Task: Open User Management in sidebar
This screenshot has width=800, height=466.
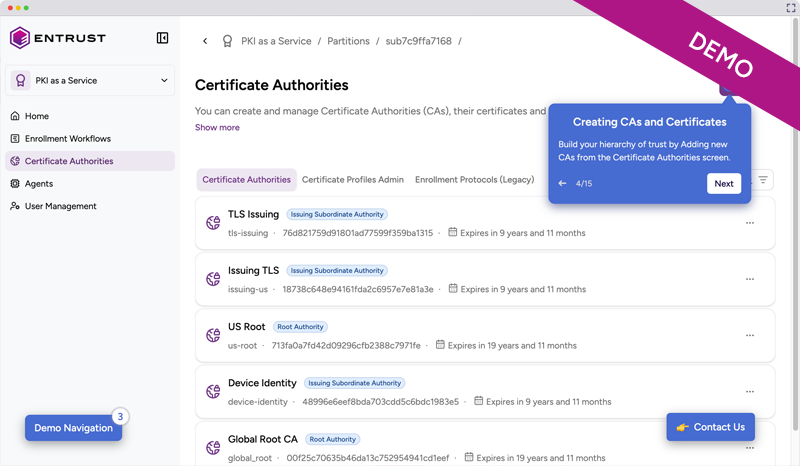Action: (x=90, y=206)
